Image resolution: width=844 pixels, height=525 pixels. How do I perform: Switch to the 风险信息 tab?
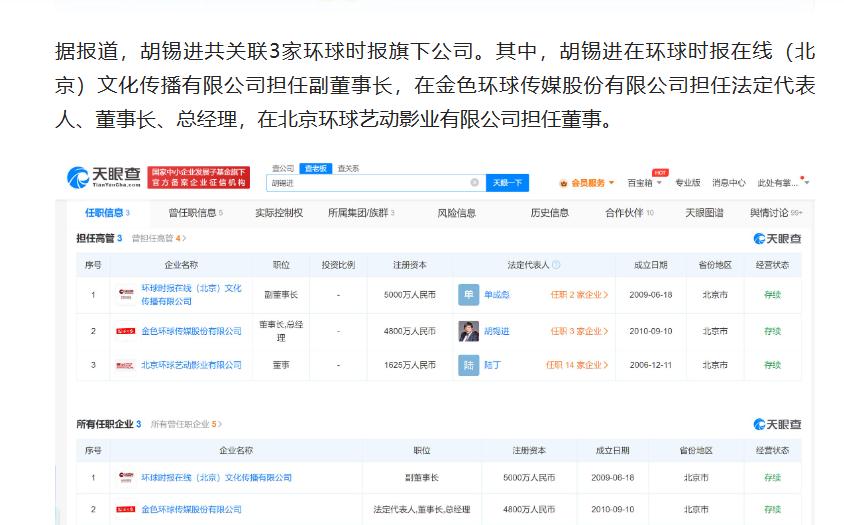click(x=456, y=213)
